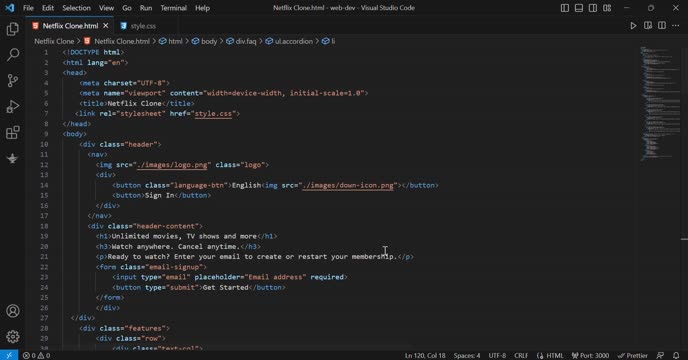688x360 pixels.
Task: Expand Netflix Clone folder breadcrumb
Action: coord(54,41)
